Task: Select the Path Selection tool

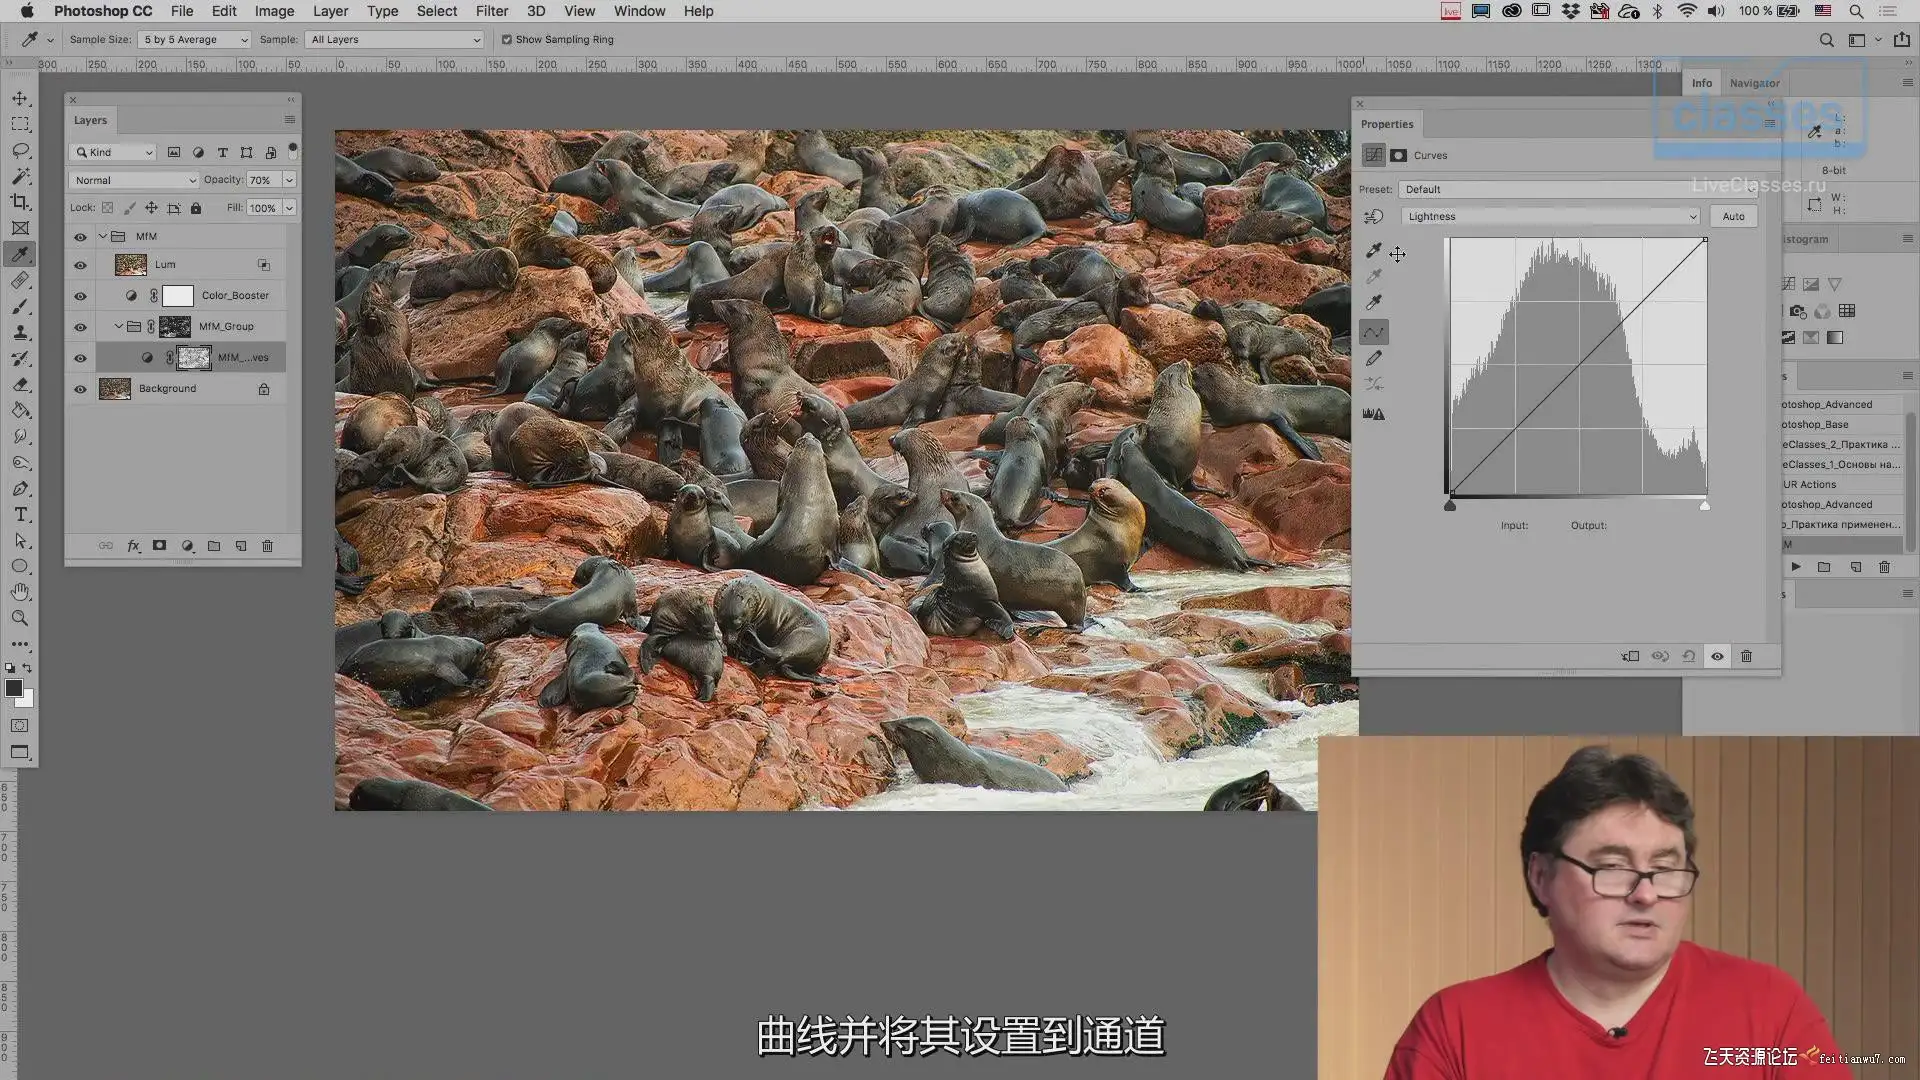Action: click(20, 540)
